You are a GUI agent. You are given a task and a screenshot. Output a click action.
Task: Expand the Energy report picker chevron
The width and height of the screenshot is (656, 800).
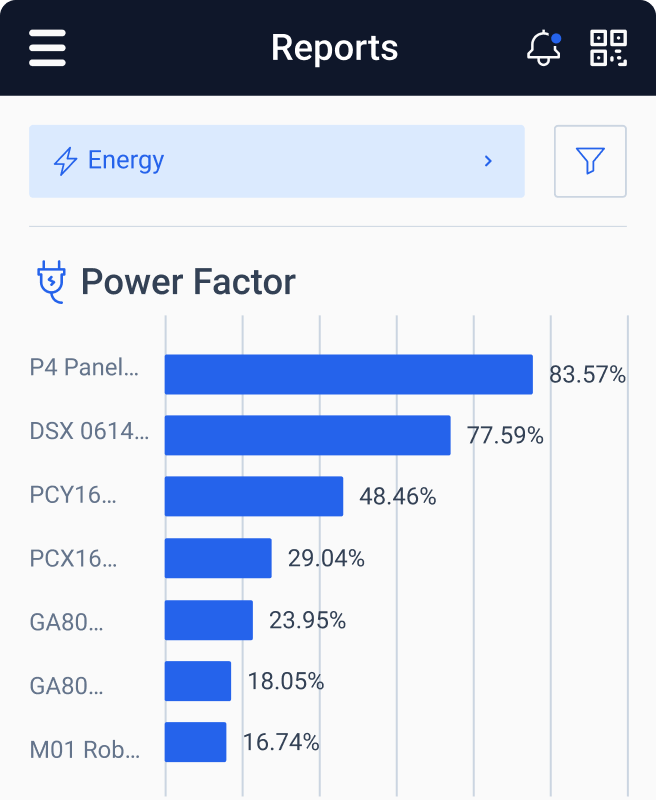[x=488, y=161]
